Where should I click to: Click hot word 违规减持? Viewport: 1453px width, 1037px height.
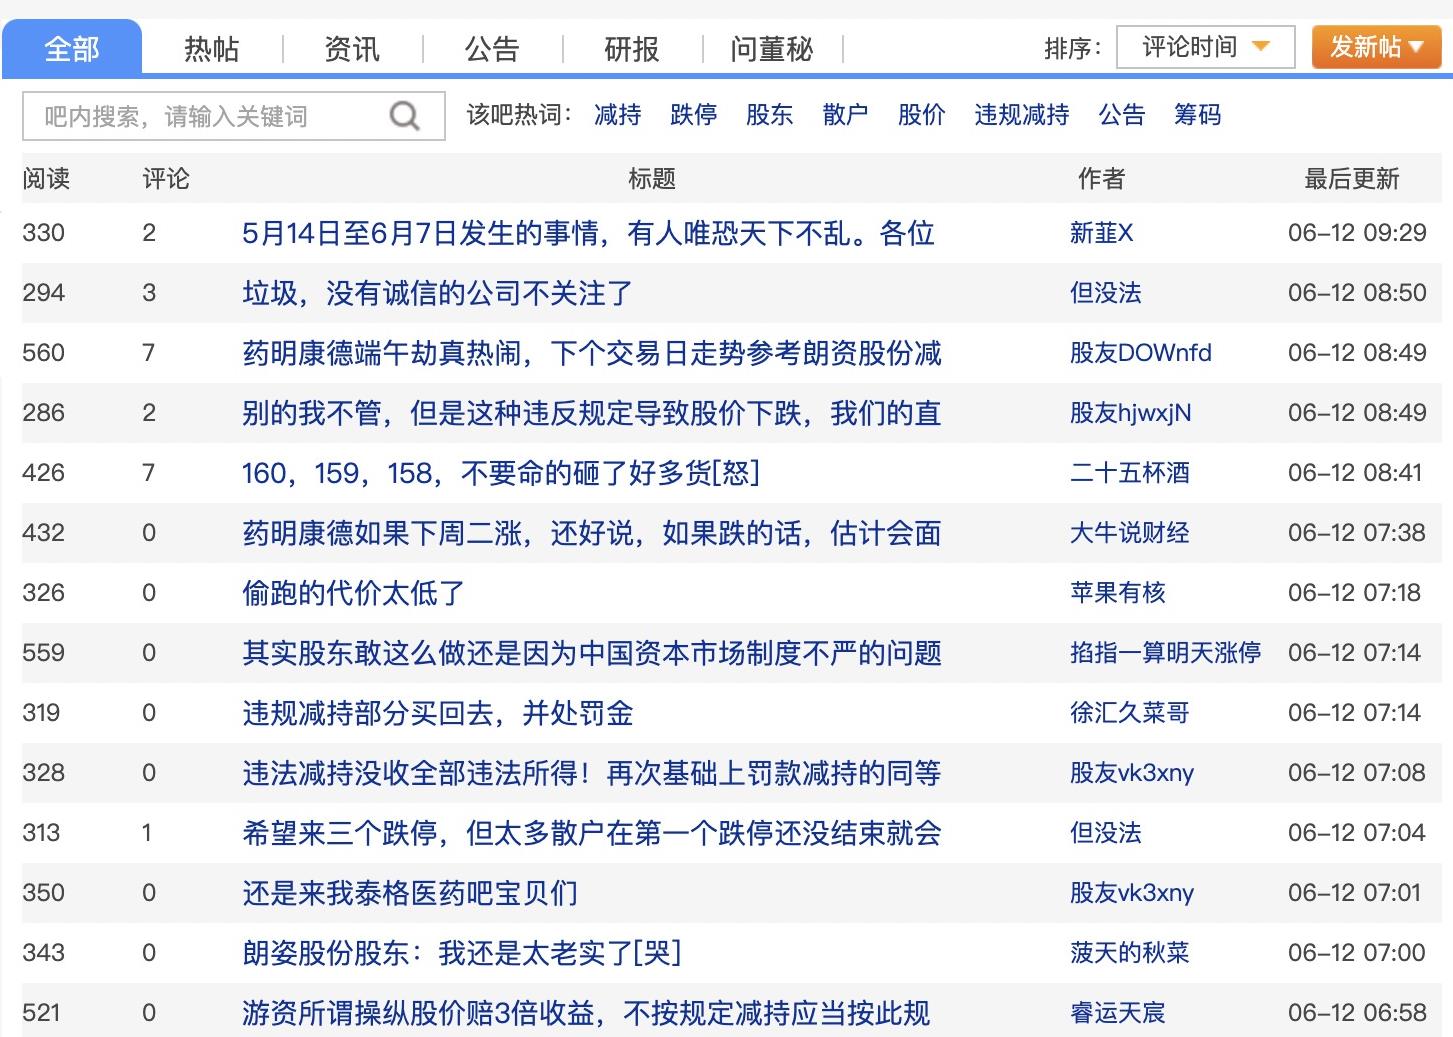tap(1022, 115)
